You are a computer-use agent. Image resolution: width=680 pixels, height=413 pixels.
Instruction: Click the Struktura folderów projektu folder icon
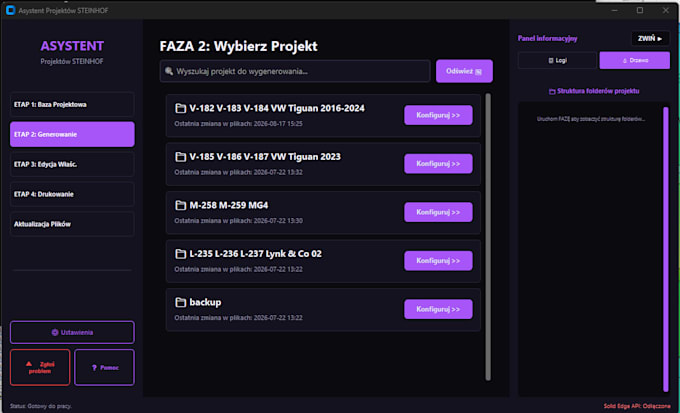[552, 92]
